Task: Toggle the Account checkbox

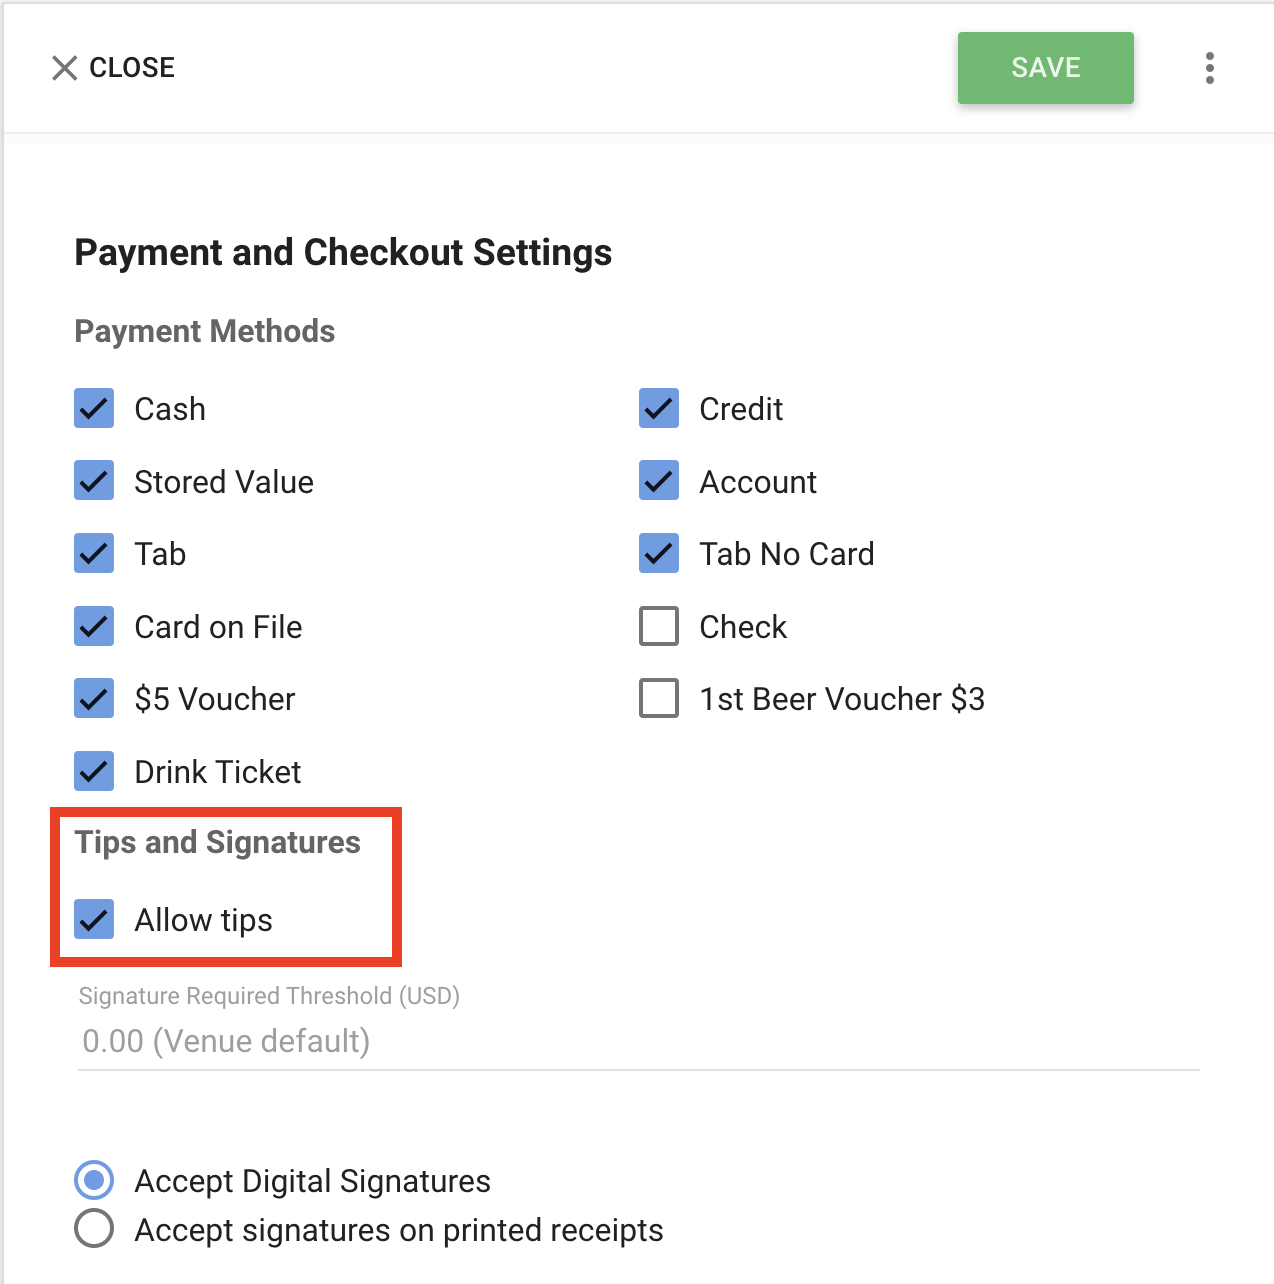Action: [x=659, y=481]
